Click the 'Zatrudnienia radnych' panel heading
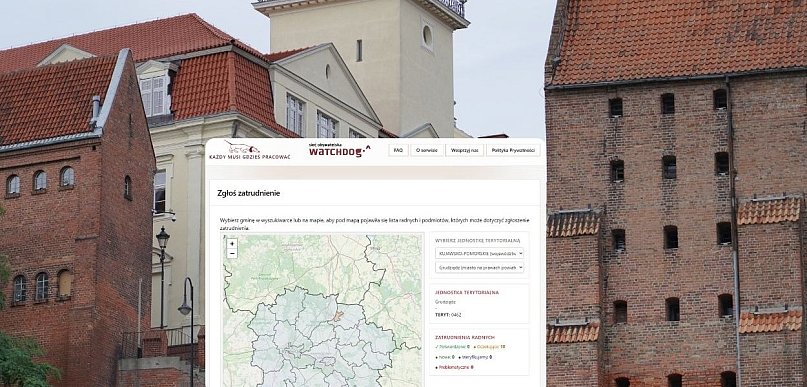Image resolution: width=807 pixels, height=387 pixels. 465,337
